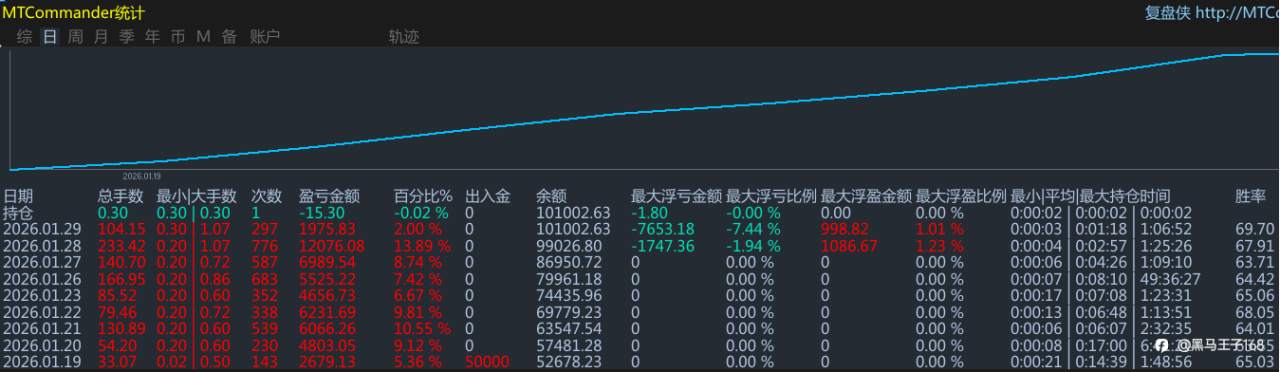Click total lots value 233.42
Screen dimensions: 1280x372
click(x=121, y=246)
